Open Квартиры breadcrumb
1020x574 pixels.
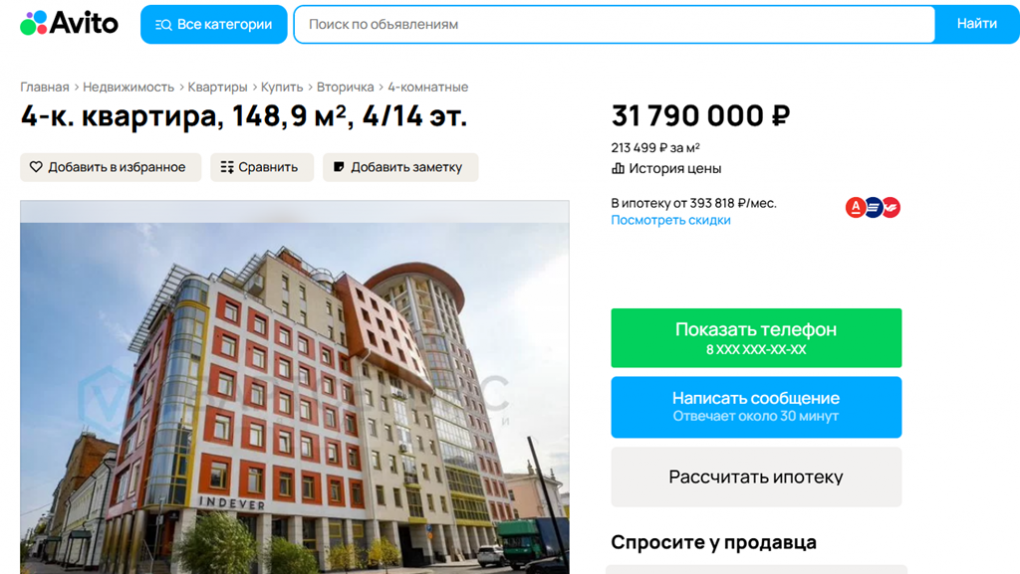tap(217, 87)
